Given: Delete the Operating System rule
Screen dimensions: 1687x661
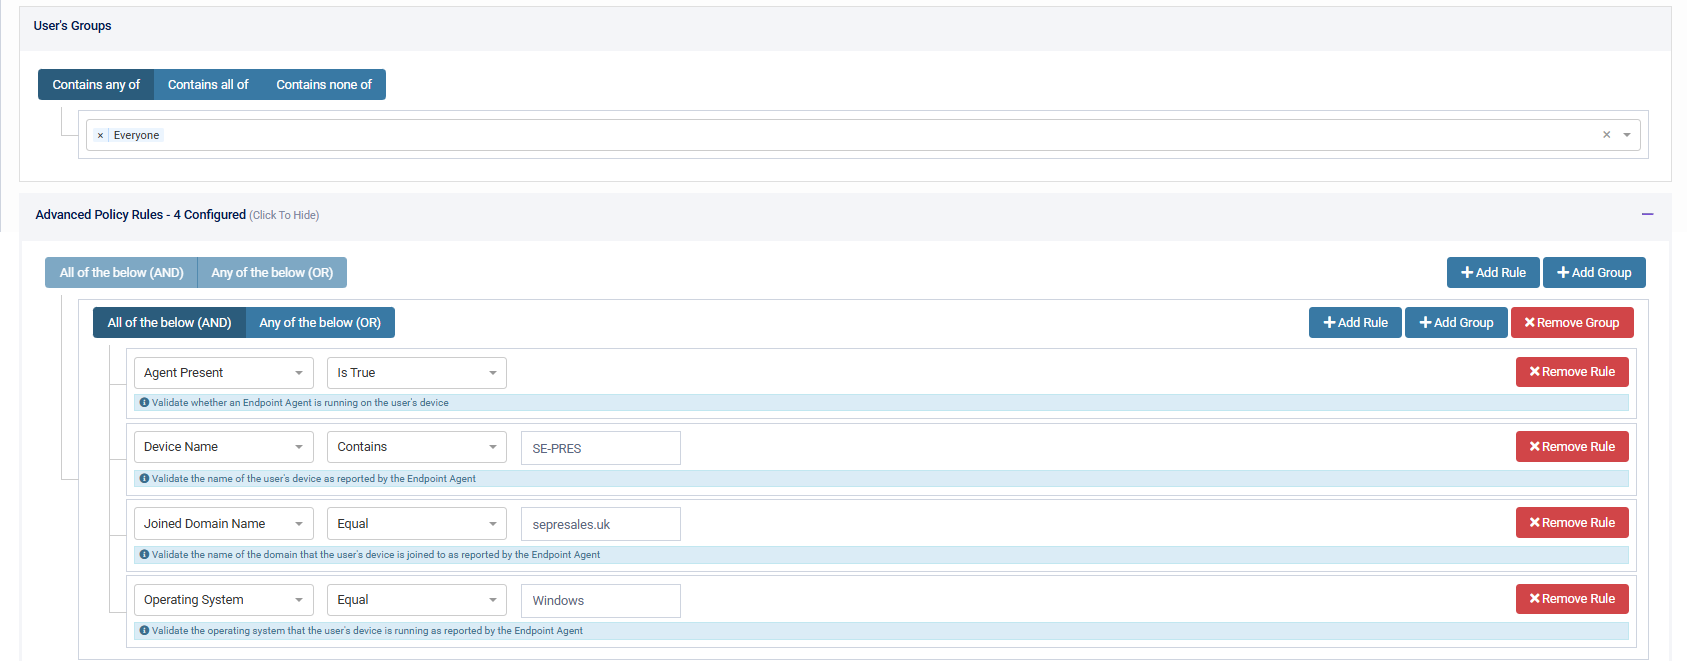Looking at the screenshot, I should [1571, 599].
